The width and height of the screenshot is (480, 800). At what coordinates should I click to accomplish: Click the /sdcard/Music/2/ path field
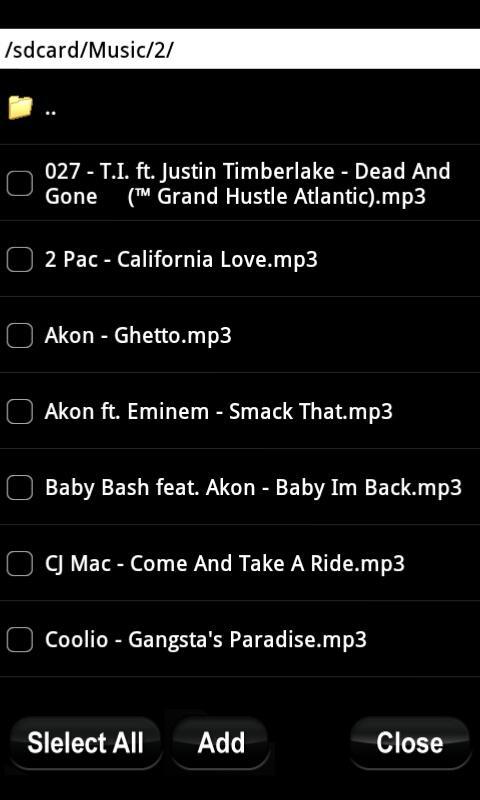[240, 49]
